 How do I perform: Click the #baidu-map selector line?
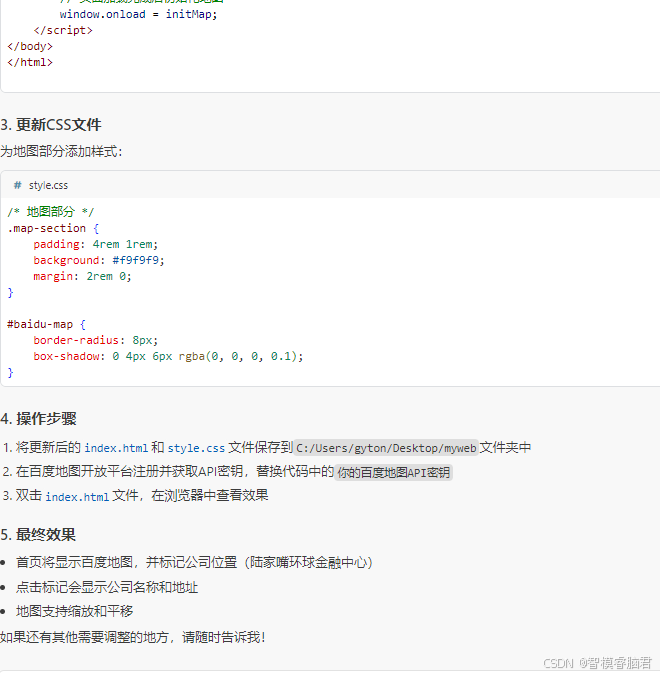click(46, 324)
